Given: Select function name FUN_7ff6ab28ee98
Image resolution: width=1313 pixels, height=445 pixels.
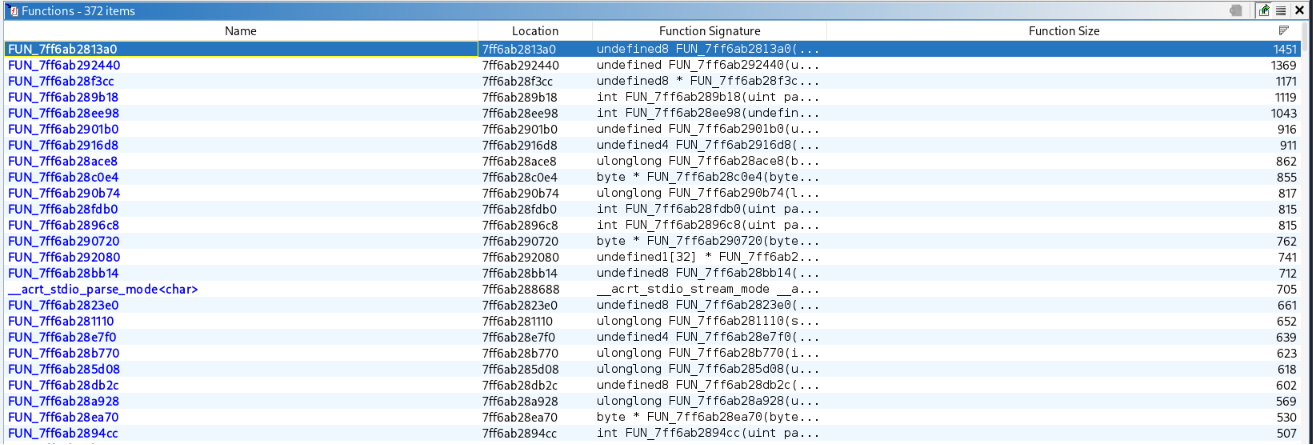Looking at the screenshot, I should tap(63, 113).
